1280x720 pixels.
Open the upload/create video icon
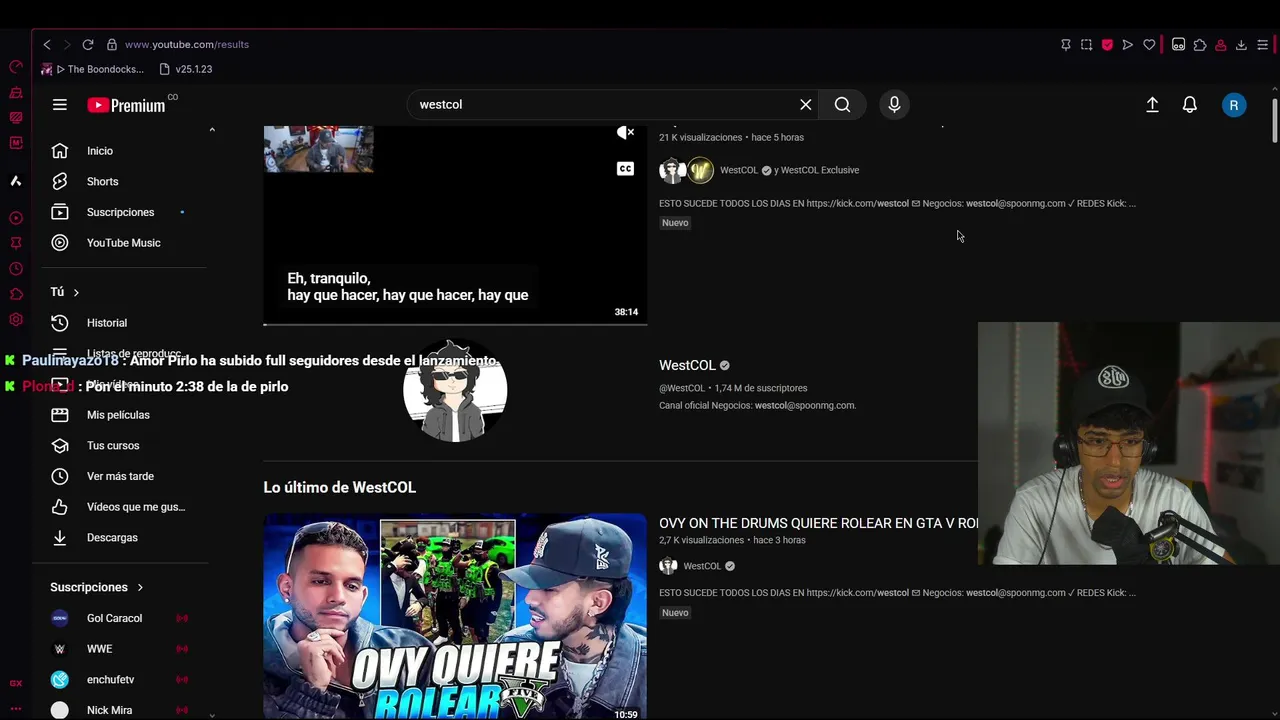click(1152, 105)
